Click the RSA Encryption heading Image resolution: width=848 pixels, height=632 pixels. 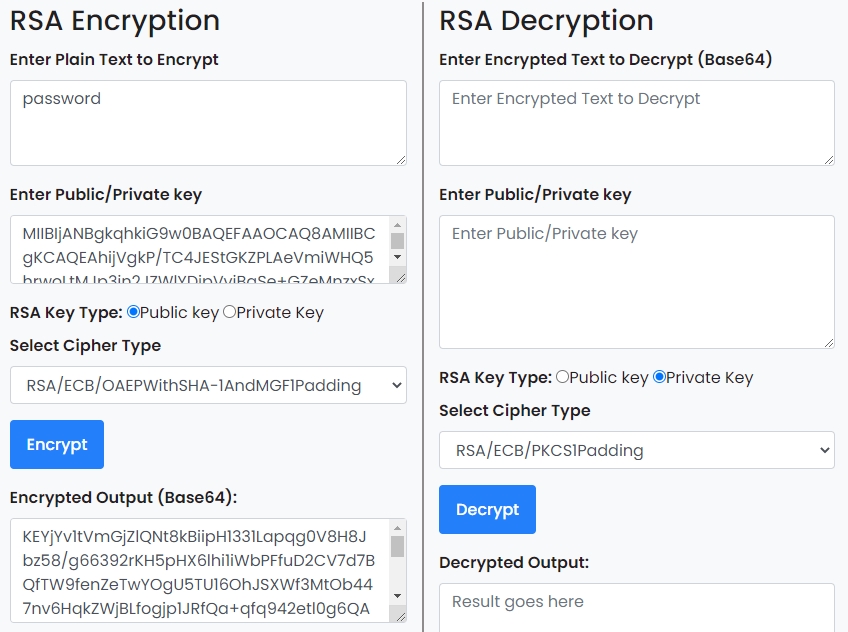[x=113, y=20]
